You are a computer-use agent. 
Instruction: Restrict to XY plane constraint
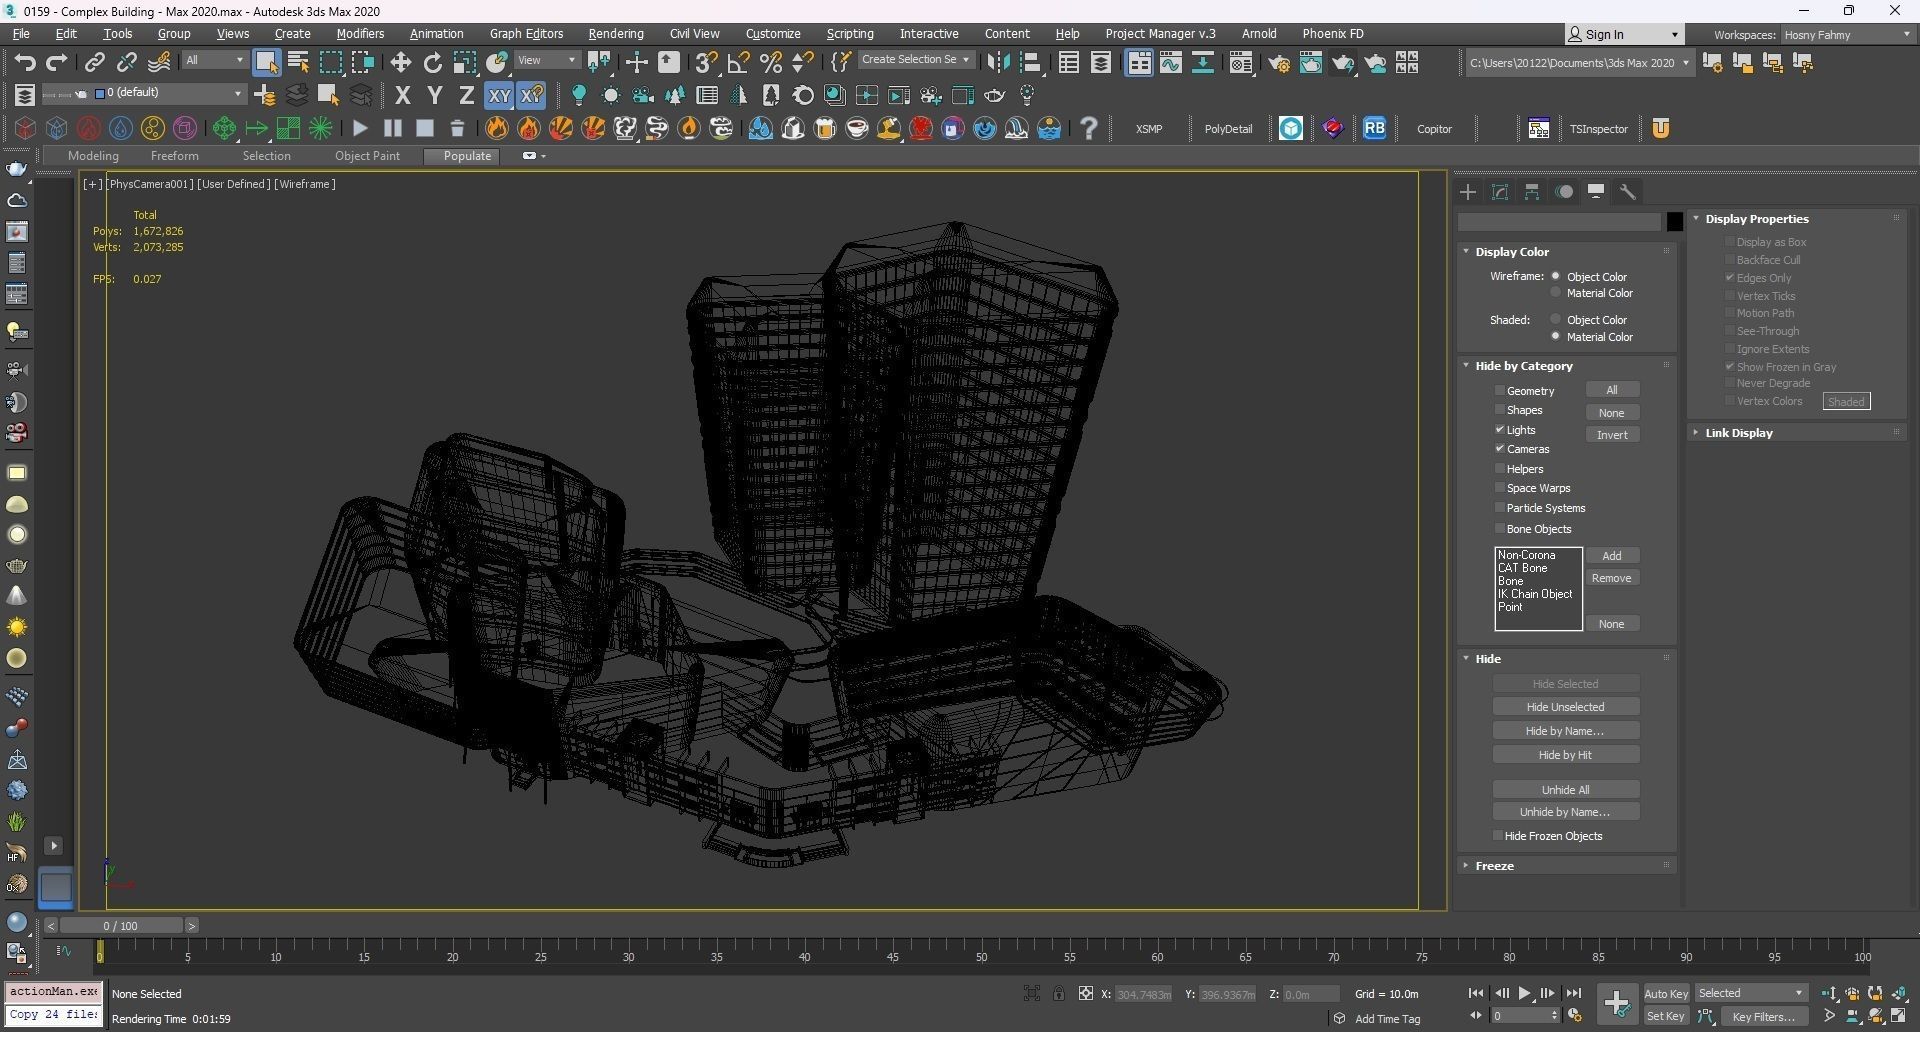(x=499, y=96)
